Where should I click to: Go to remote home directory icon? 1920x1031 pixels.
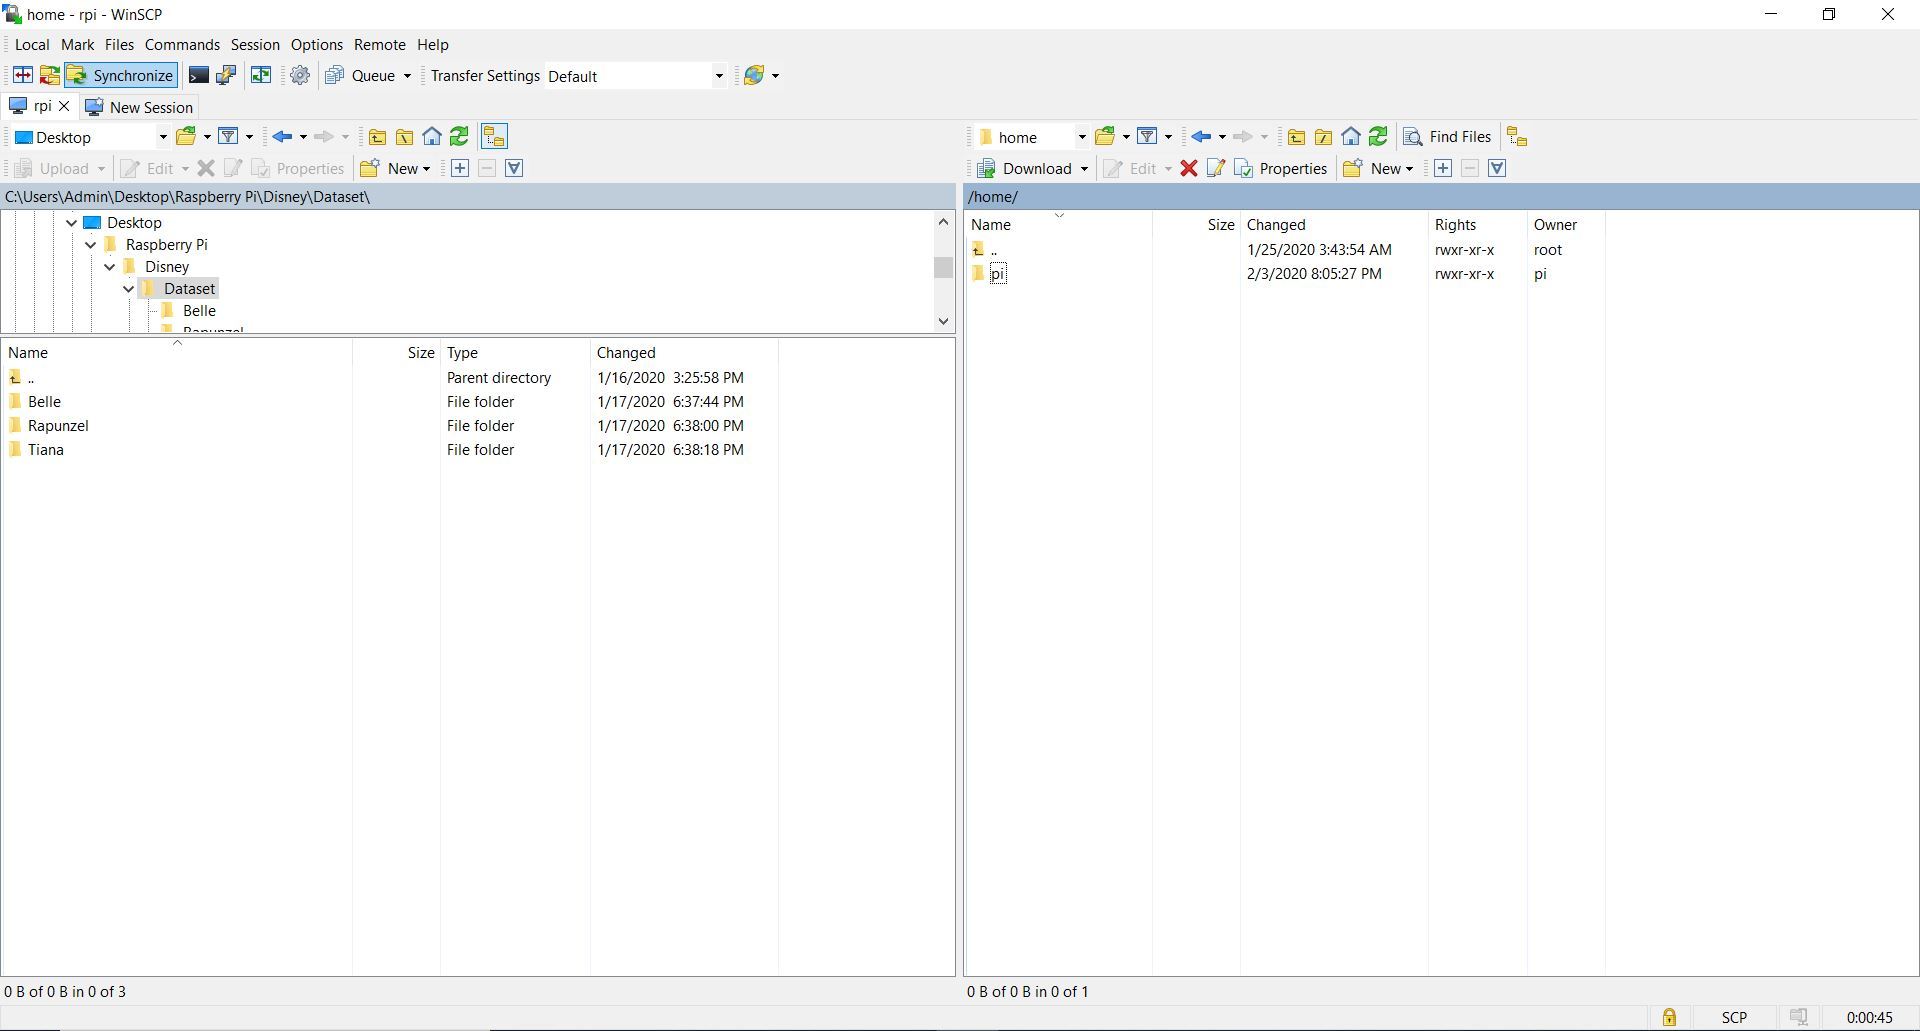click(x=1351, y=137)
